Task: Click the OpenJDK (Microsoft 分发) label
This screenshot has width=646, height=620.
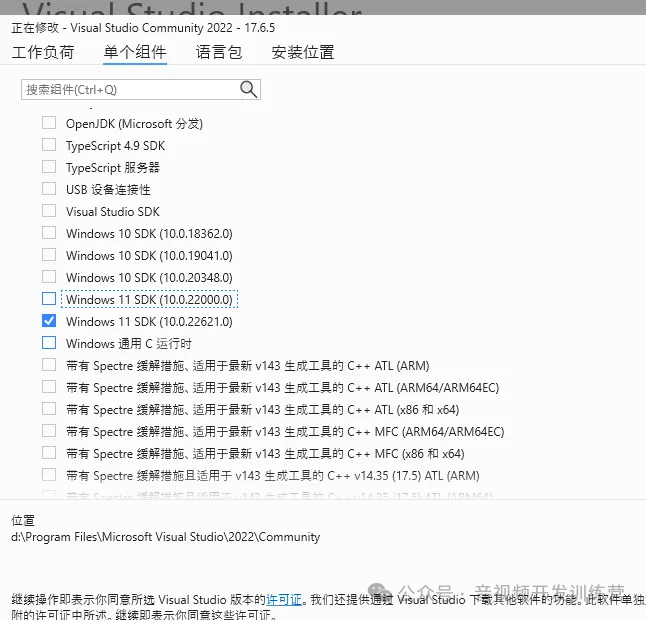Action: 134,124
